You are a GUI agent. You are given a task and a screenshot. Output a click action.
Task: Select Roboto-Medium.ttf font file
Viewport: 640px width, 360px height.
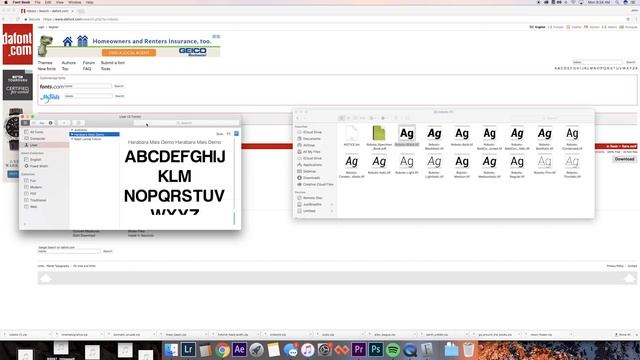click(462, 165)
